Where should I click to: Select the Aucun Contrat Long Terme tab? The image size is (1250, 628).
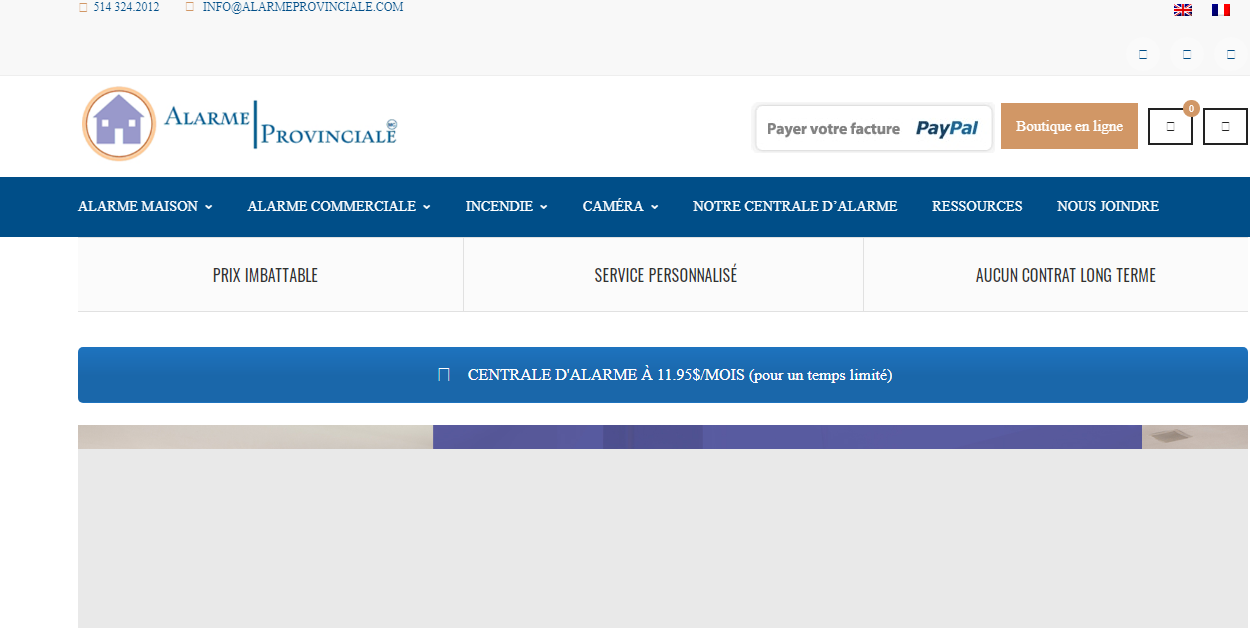click(x=1066, y=275)
